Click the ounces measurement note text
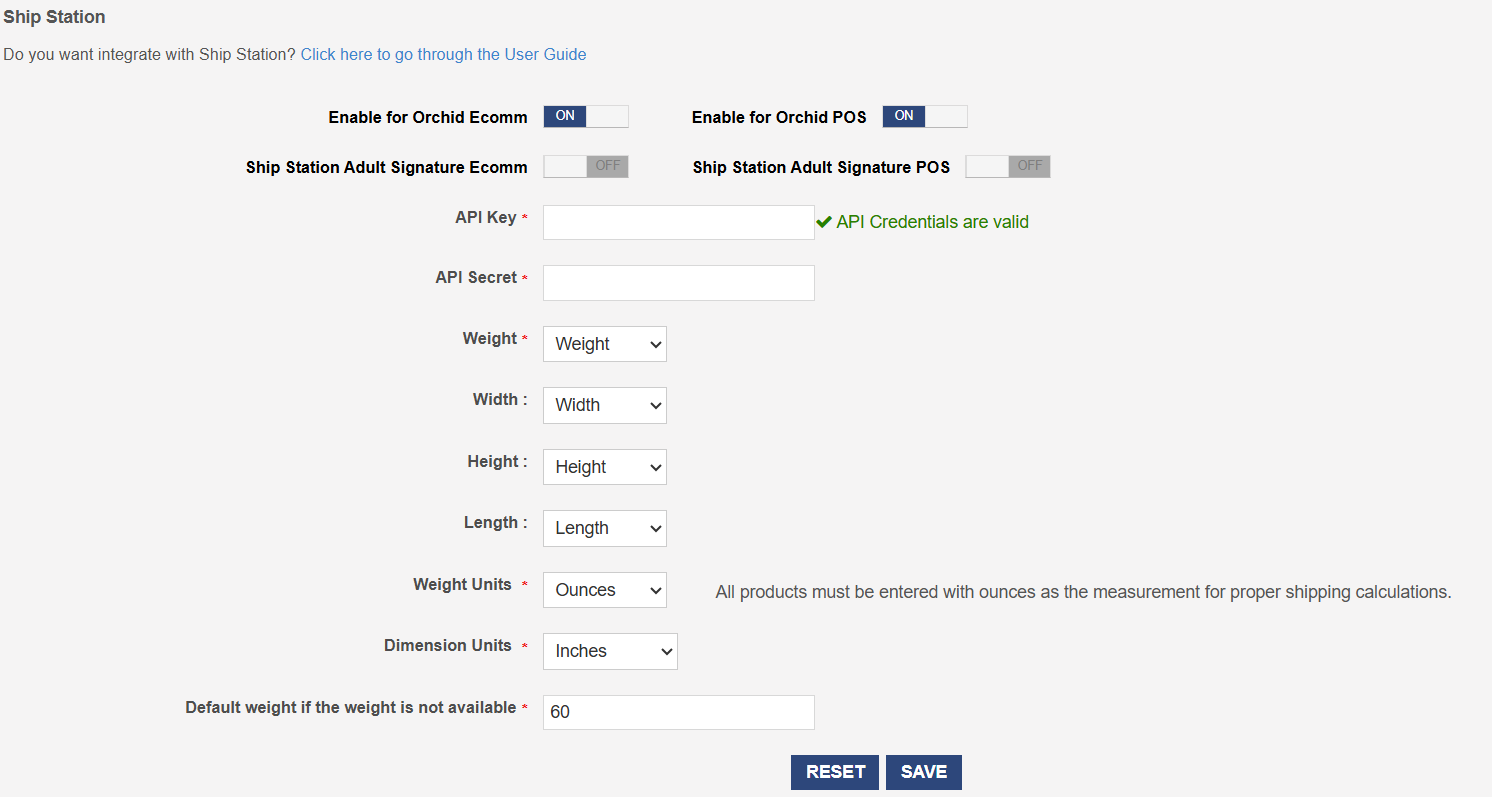 [1083, 592]
